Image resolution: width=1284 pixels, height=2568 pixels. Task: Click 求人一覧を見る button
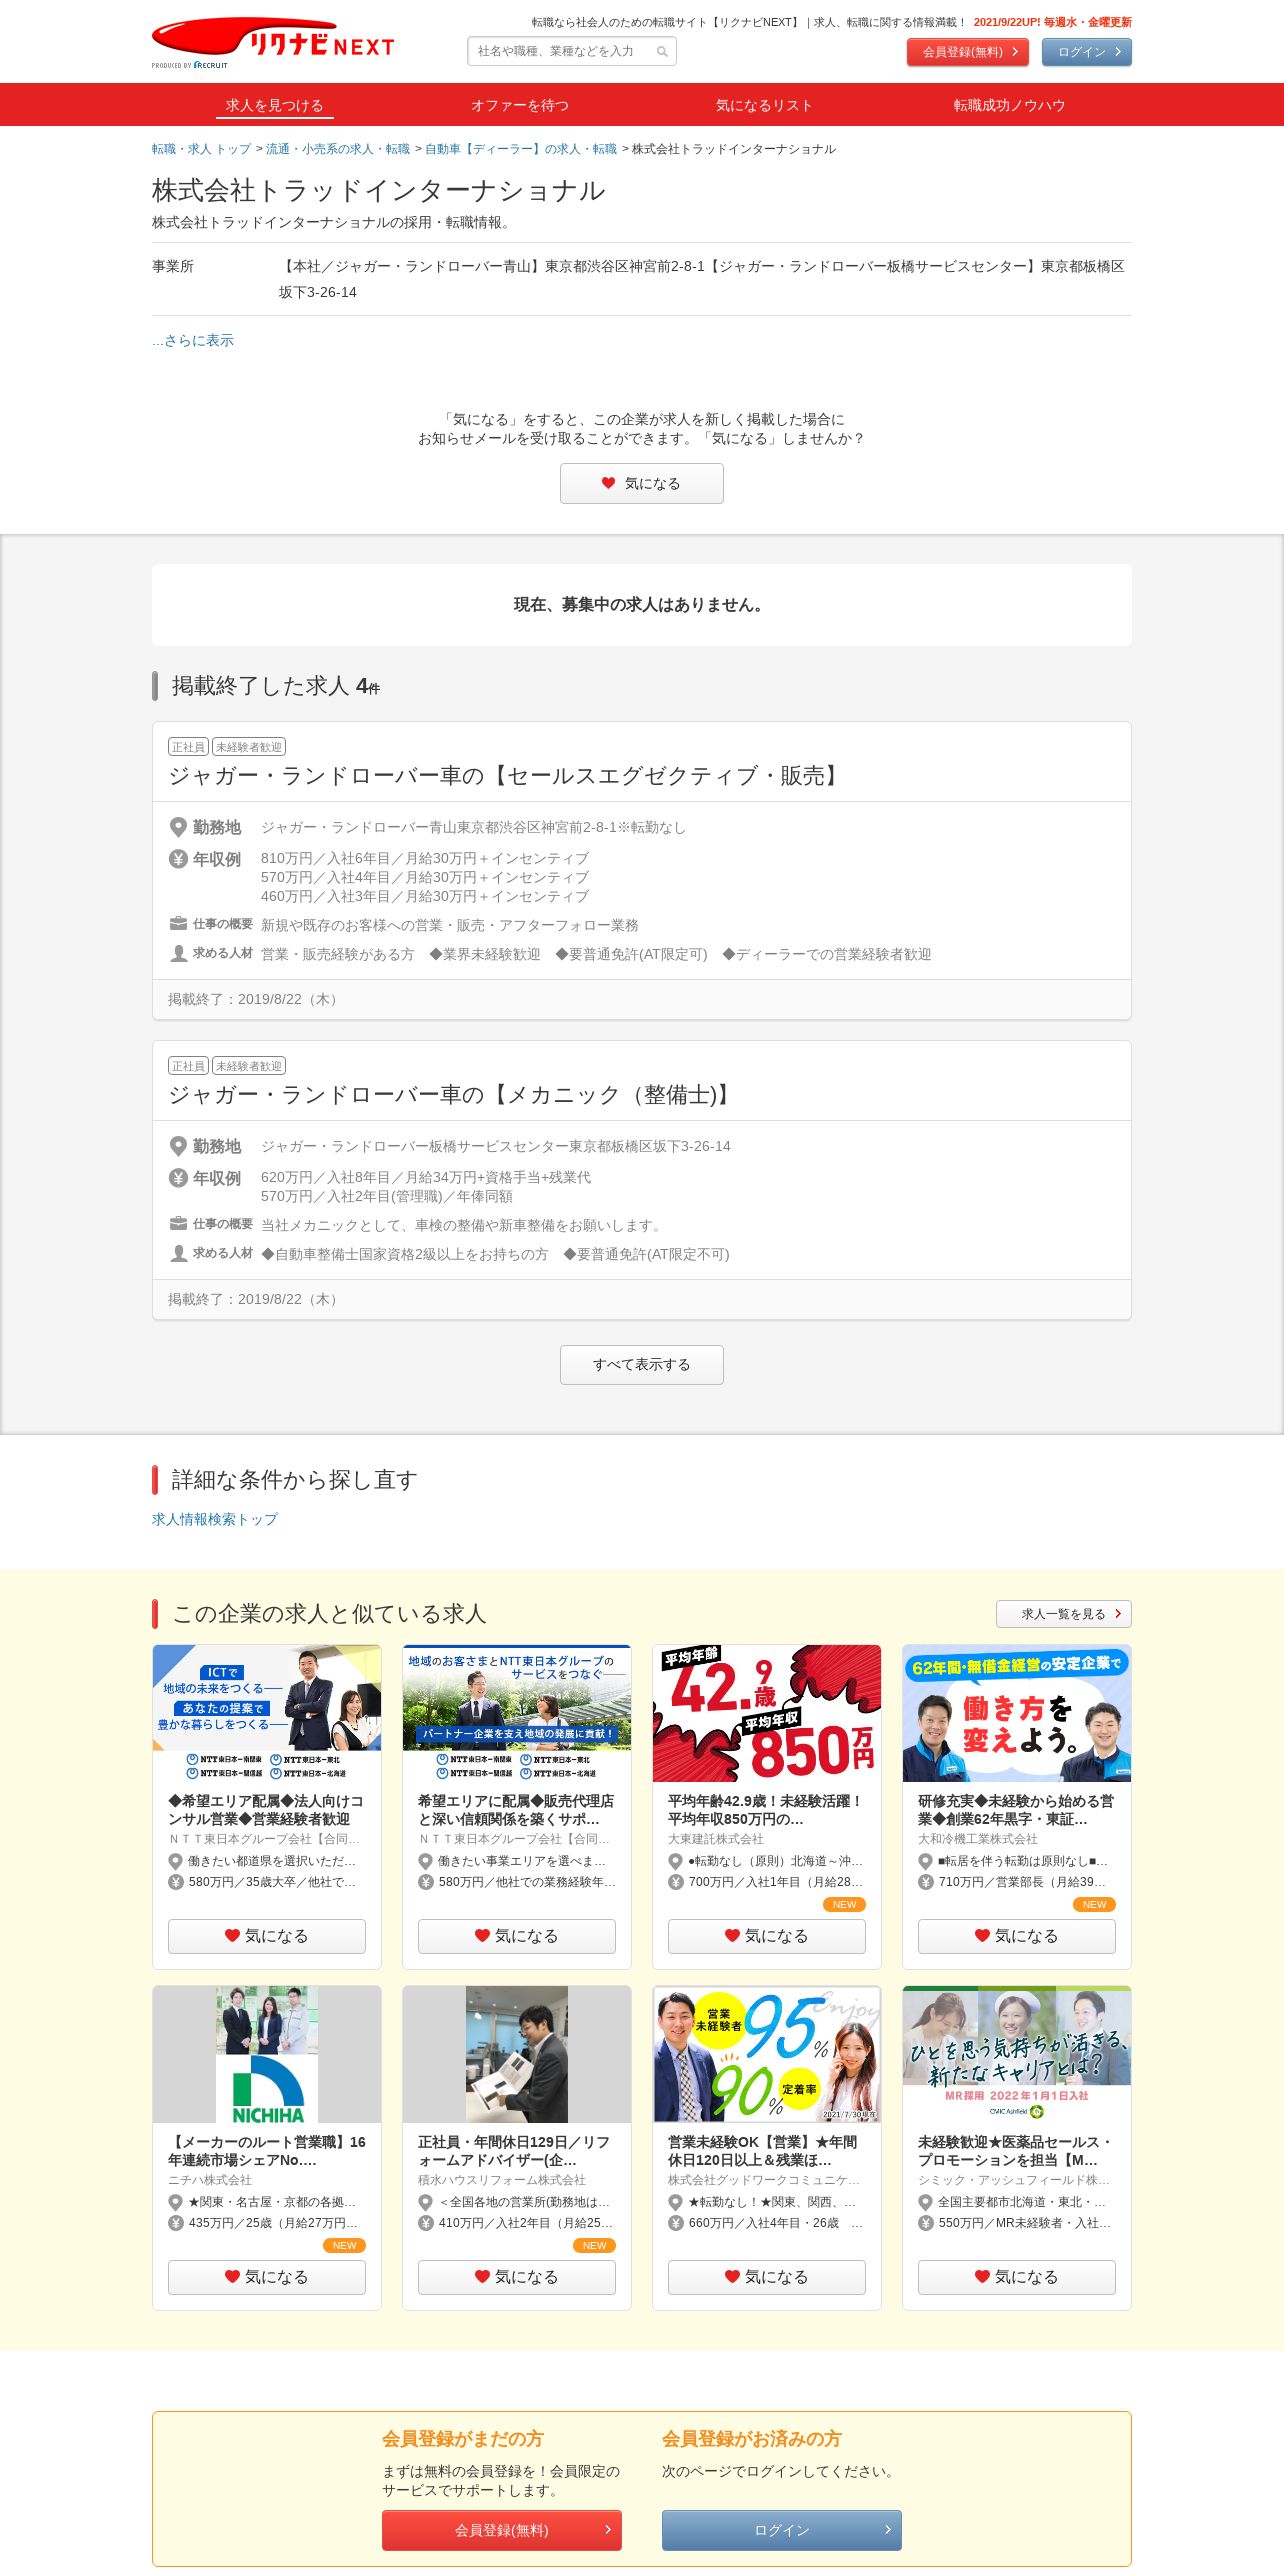[x=1064, y=1614]
